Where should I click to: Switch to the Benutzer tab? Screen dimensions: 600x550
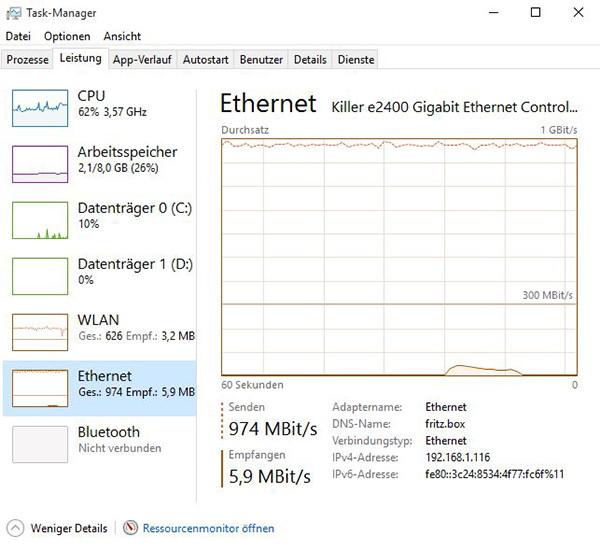click(261, 60)
